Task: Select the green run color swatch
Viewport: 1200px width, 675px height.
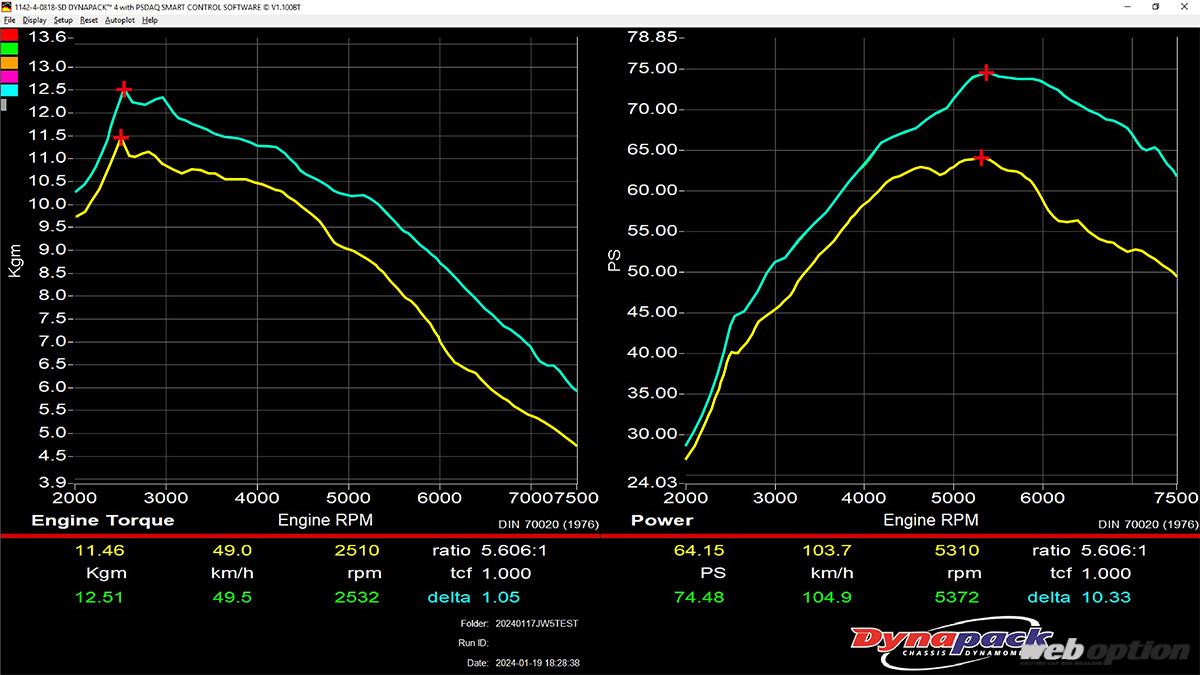Action: coord(9,49)
